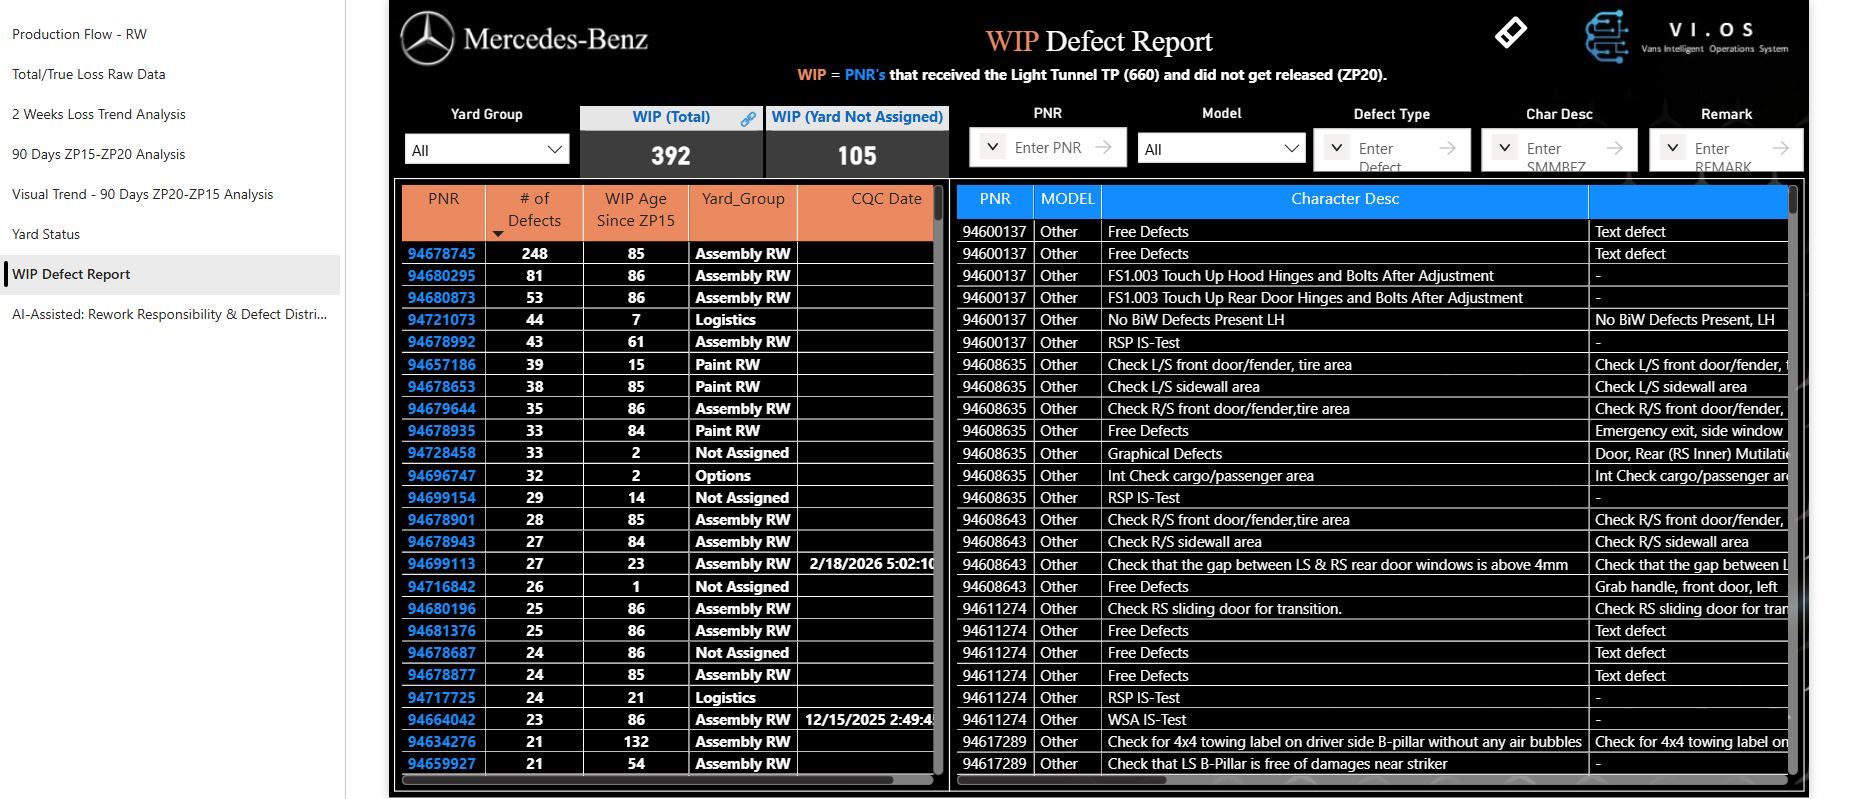Expand the Defect Type search chevron

(1337, 148)
